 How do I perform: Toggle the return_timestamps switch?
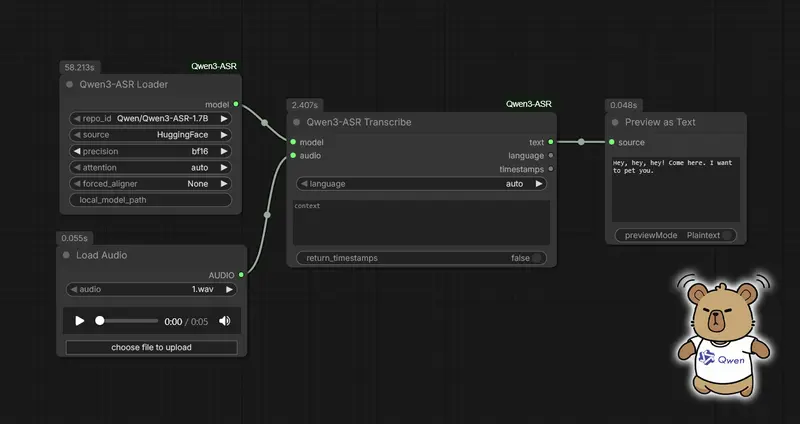pos(538,258)
